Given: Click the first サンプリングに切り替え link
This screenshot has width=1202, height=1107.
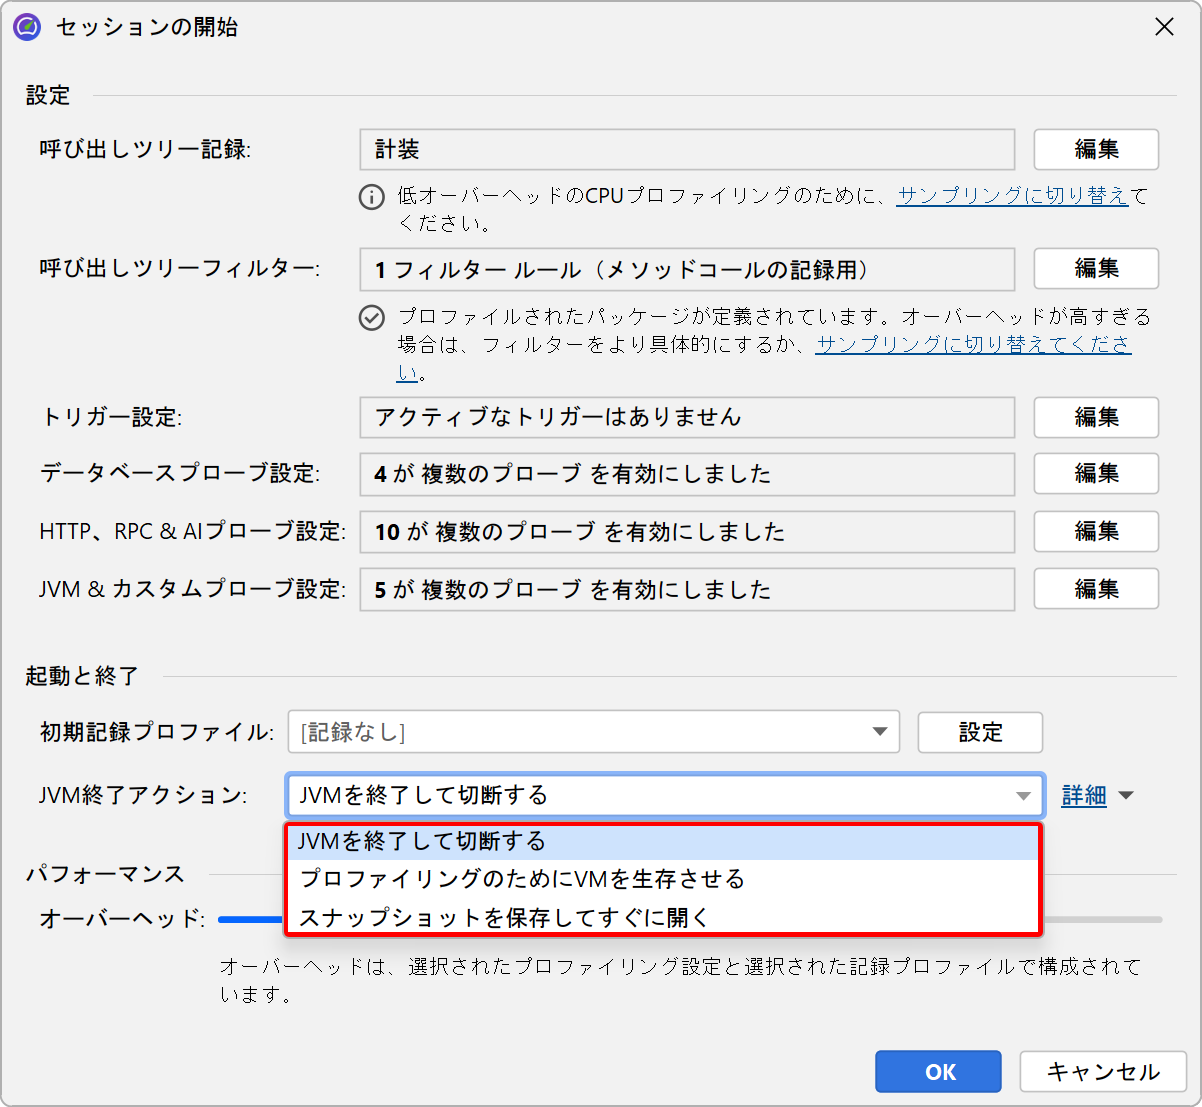Looking at the screenshot, I should point(1012,196).
